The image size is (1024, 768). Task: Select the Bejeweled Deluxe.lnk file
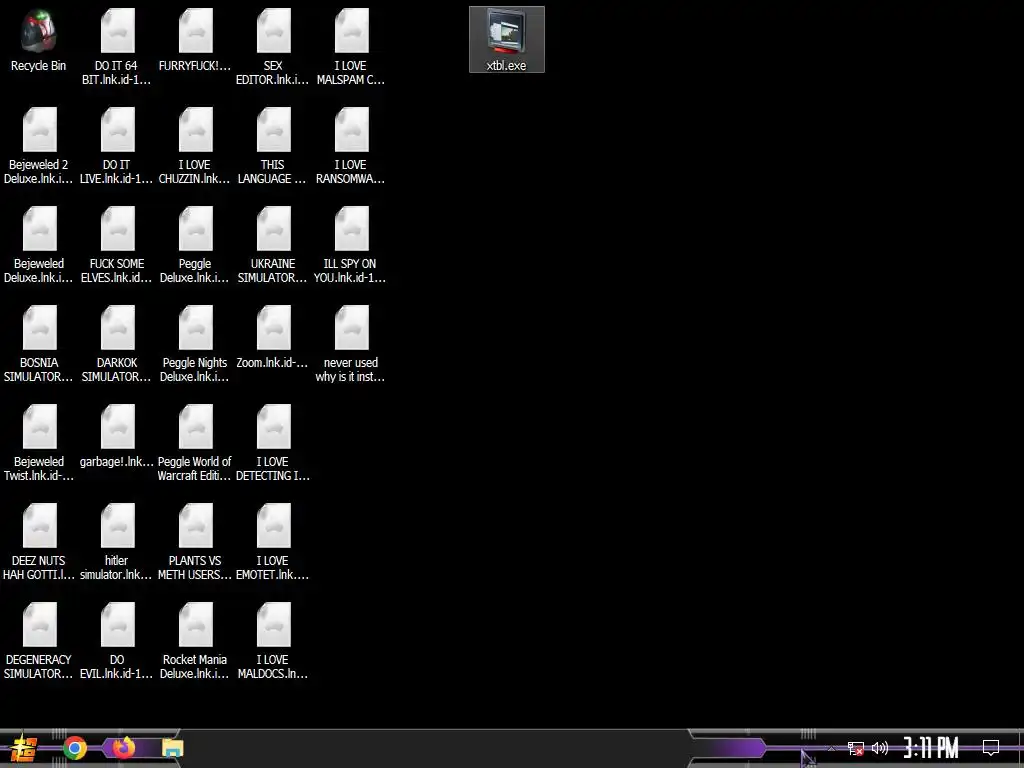click(x=39, y=246)
